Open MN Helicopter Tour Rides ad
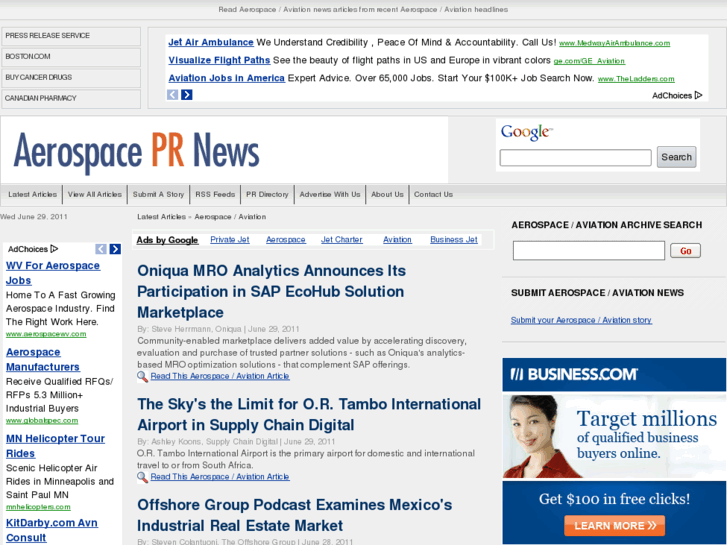Screen dimensions: 727x545 tap(55, 446)
